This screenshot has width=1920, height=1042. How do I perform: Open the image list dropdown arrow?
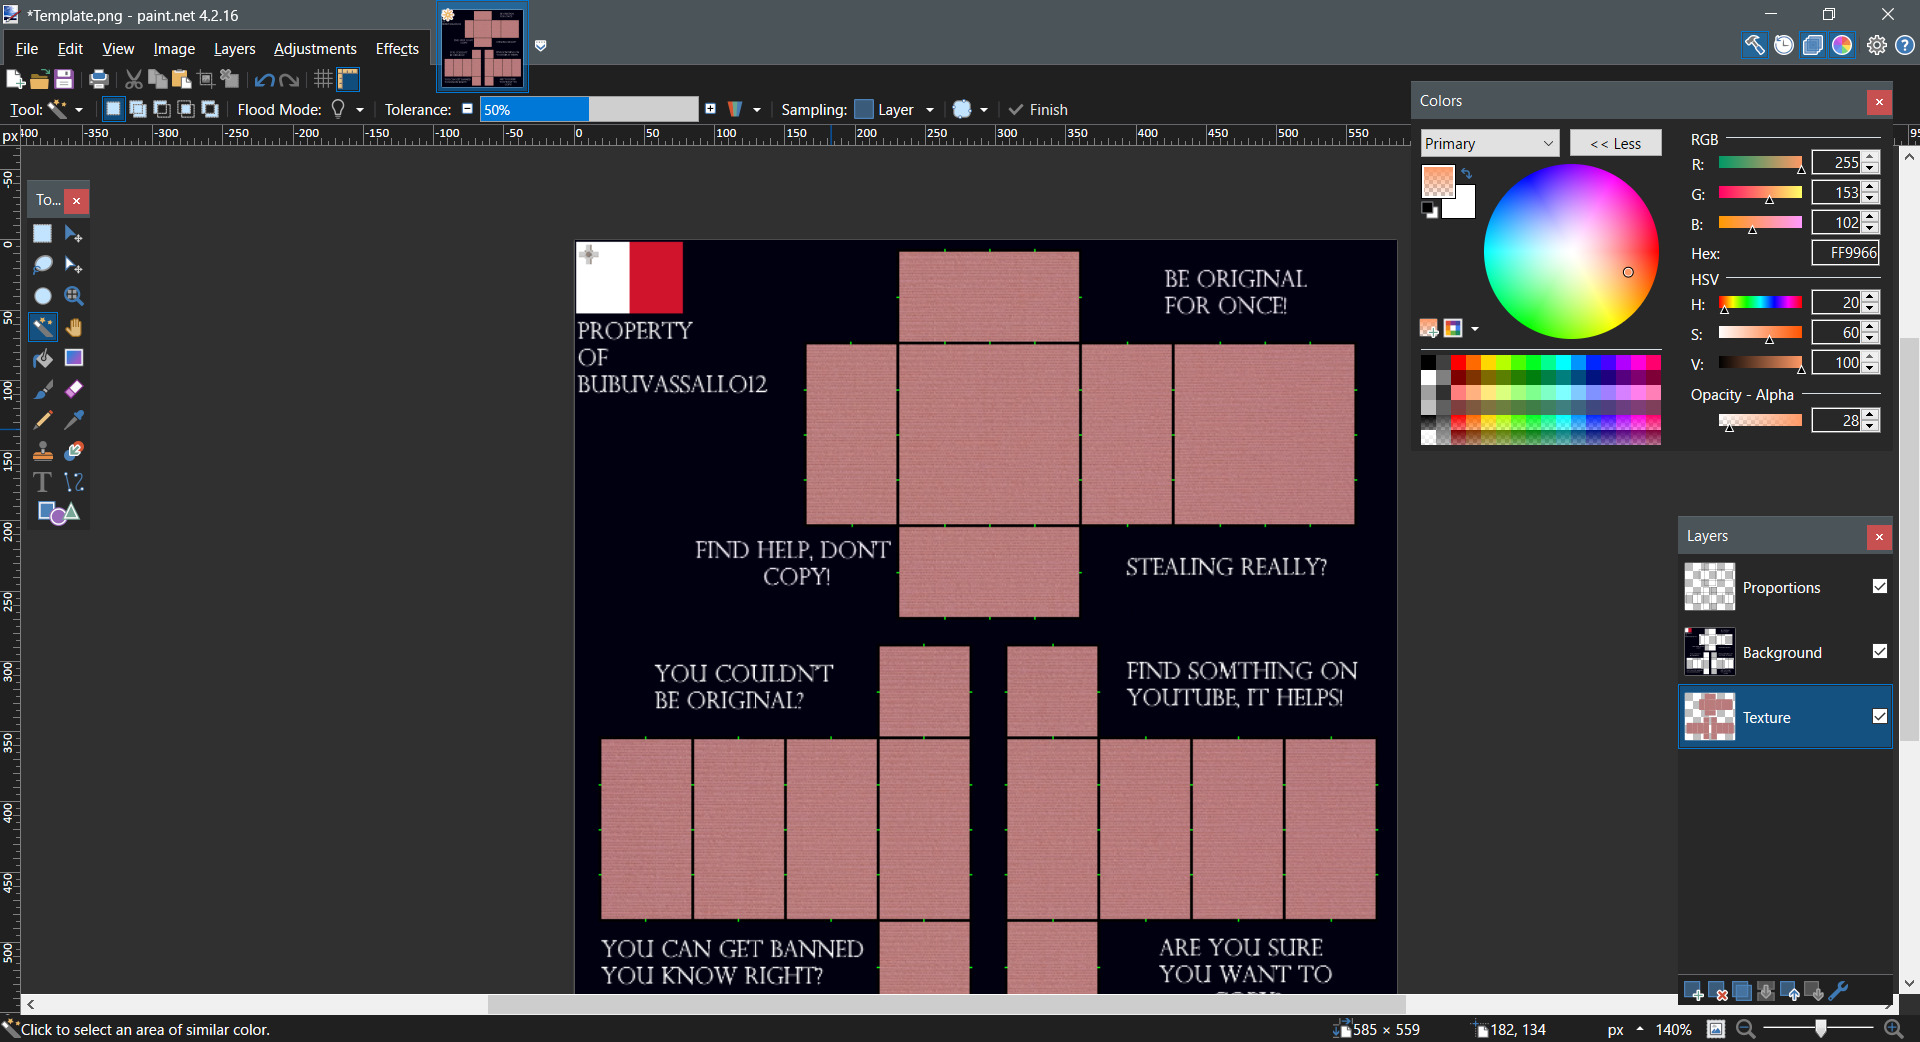point(541,46)
